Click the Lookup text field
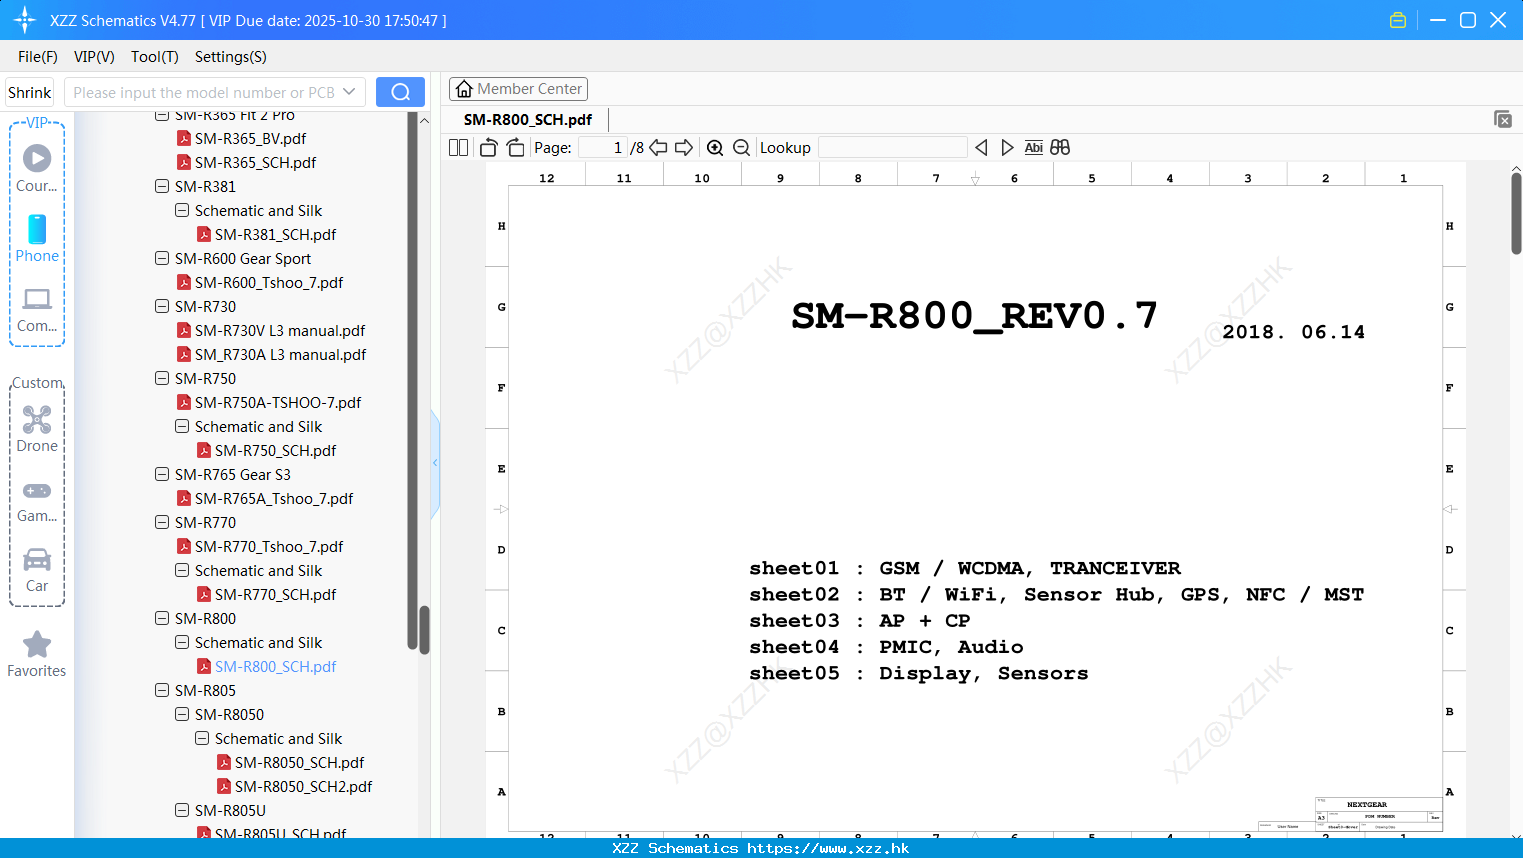The image size is (1523, 858). pyautogui.click(x=892, y=147)
